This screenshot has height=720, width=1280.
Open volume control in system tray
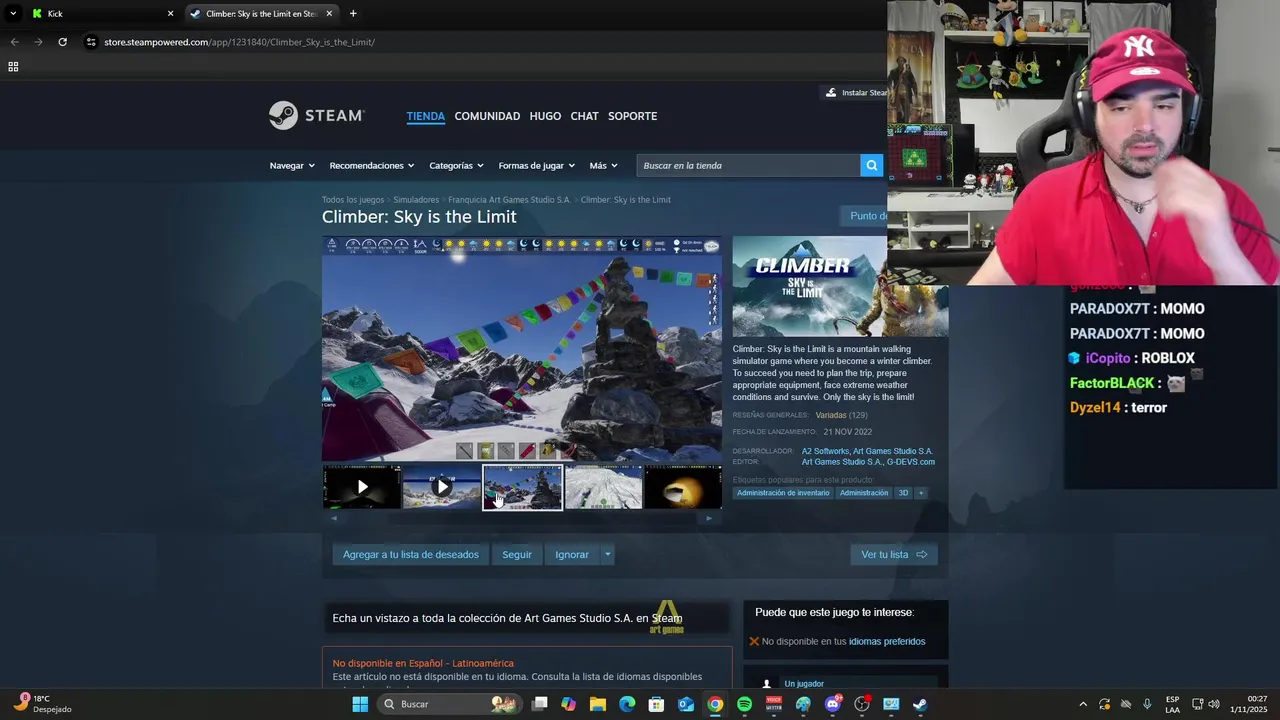pos(1214,704)
